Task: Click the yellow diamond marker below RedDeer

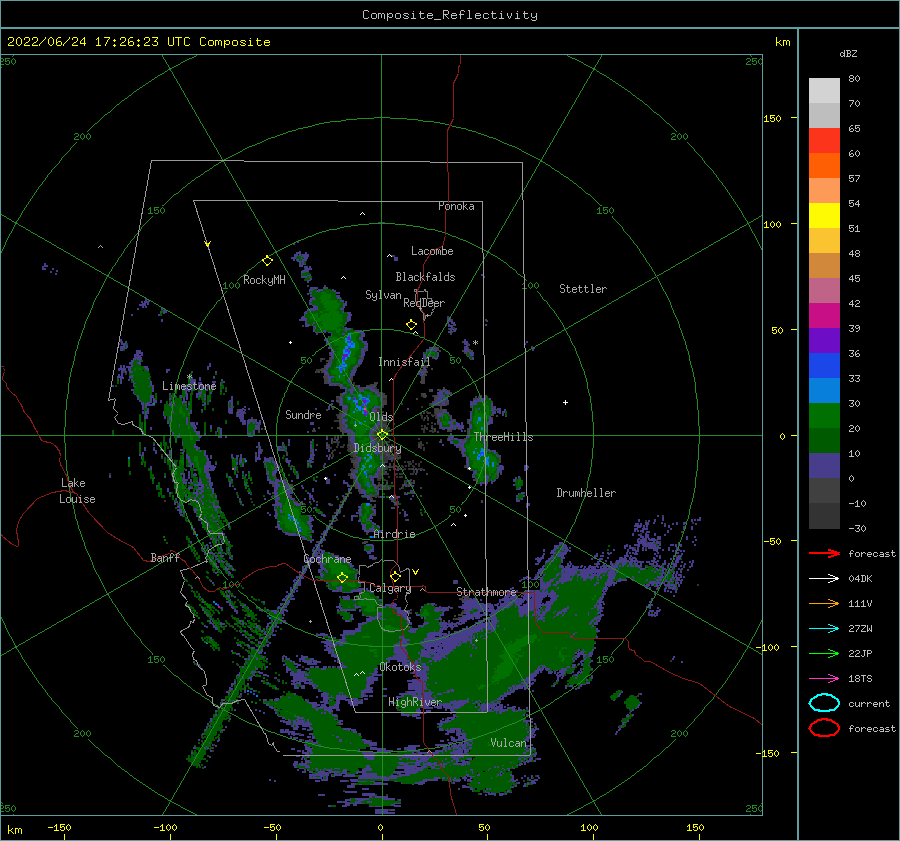Action: coord(411,325)
